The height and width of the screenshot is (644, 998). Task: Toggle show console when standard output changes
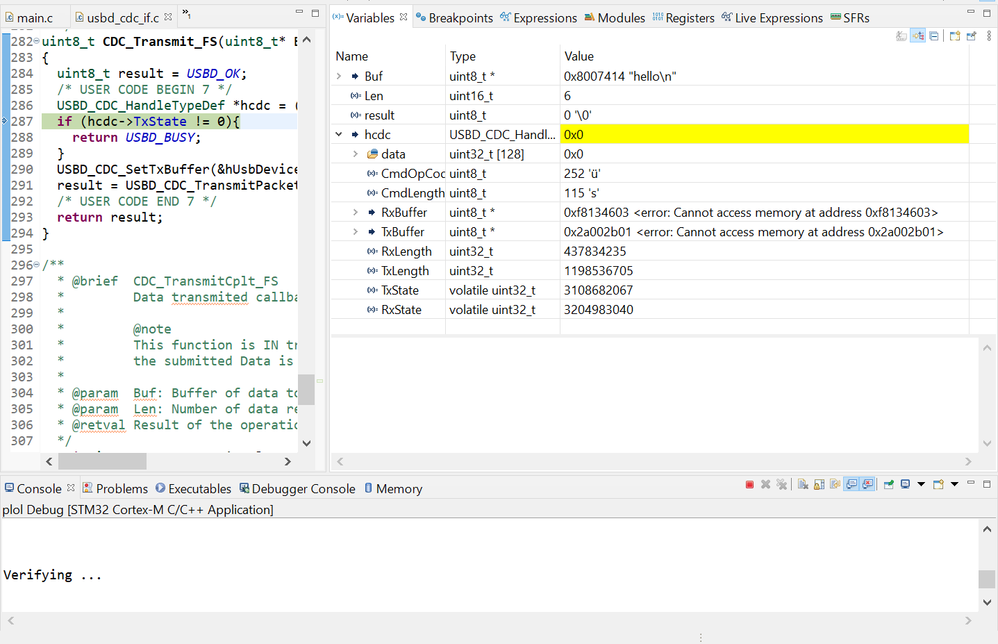[x=851, y=485]
